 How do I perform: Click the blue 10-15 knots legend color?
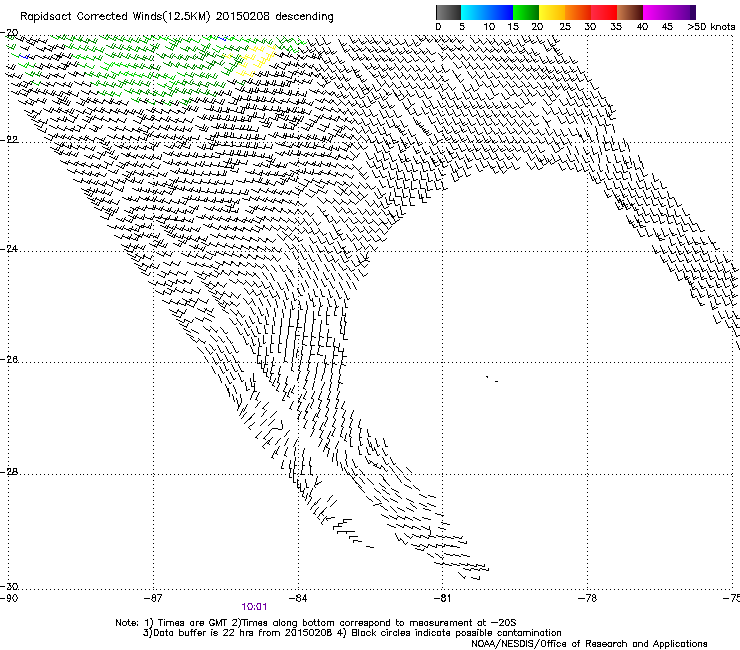point(500,12)
